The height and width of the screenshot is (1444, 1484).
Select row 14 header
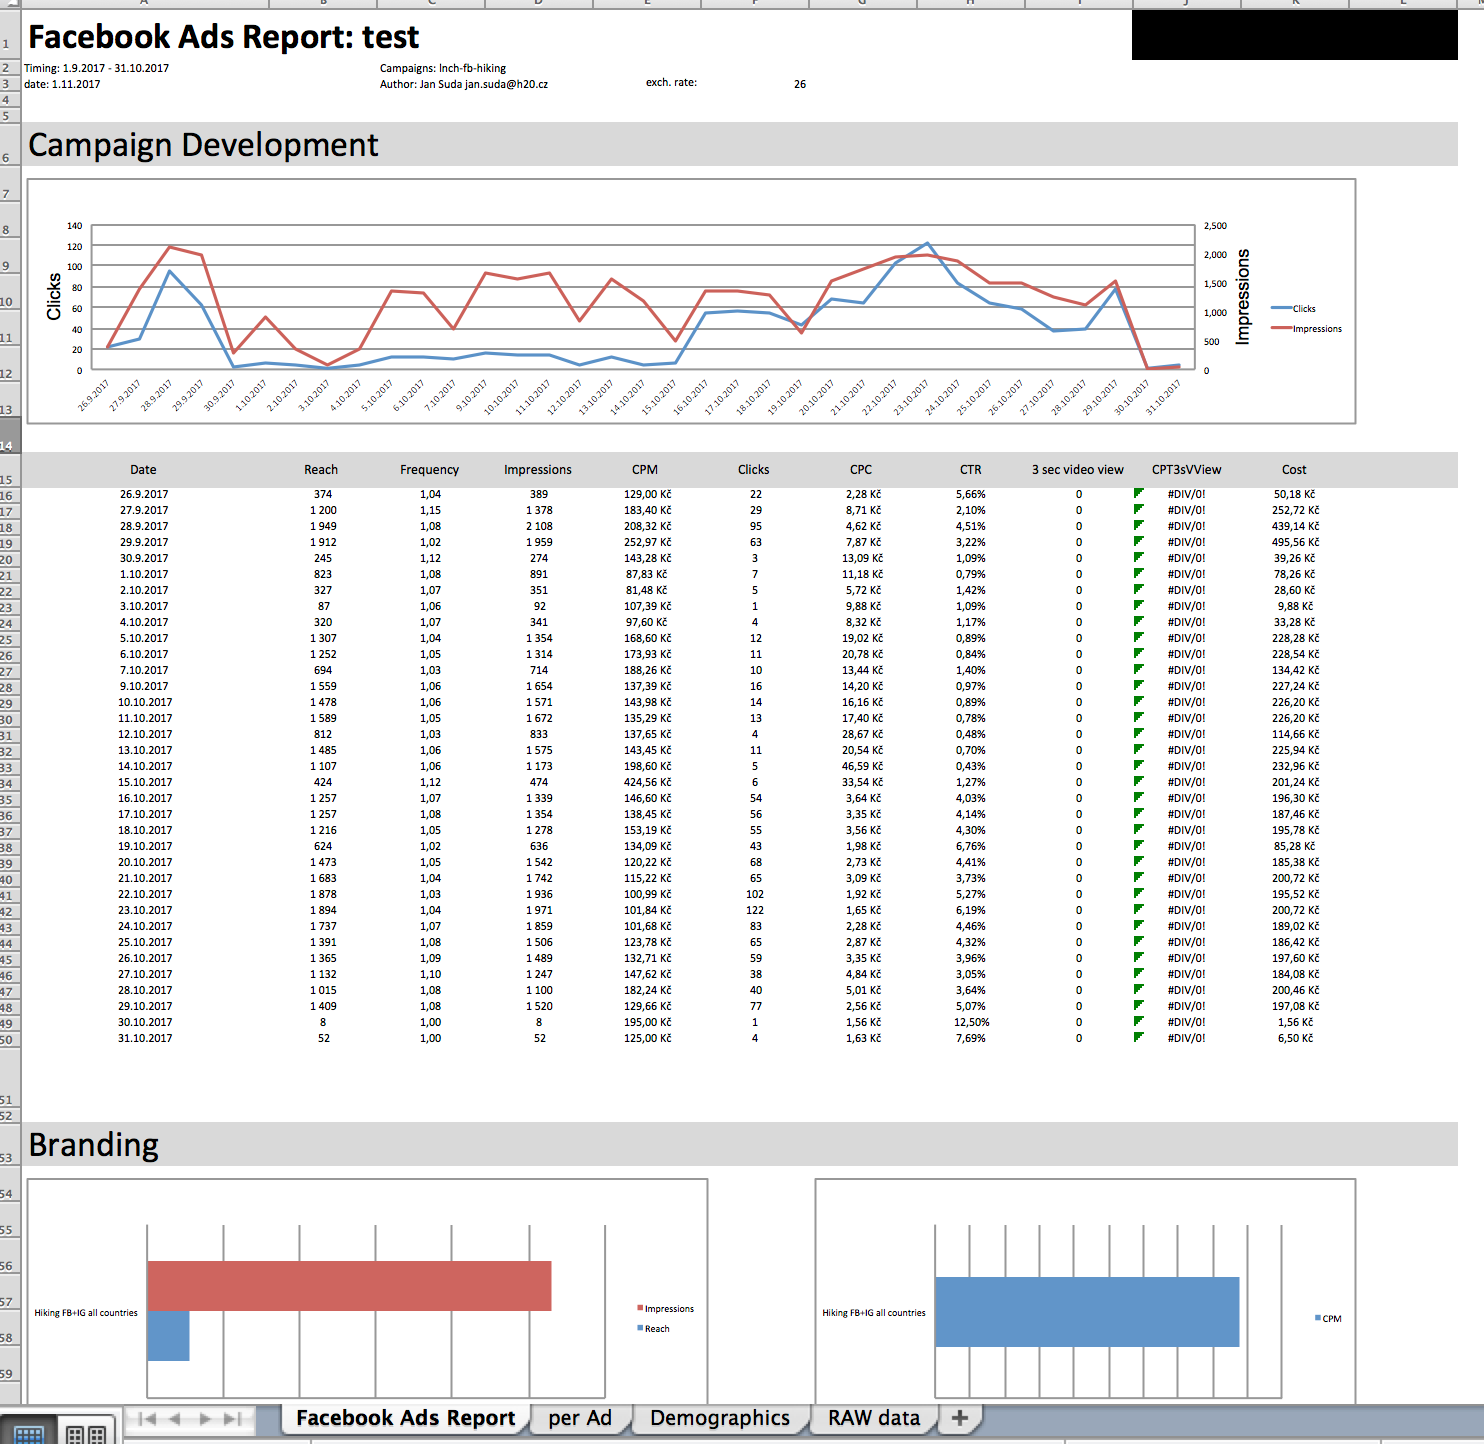[x=8, y=445]
